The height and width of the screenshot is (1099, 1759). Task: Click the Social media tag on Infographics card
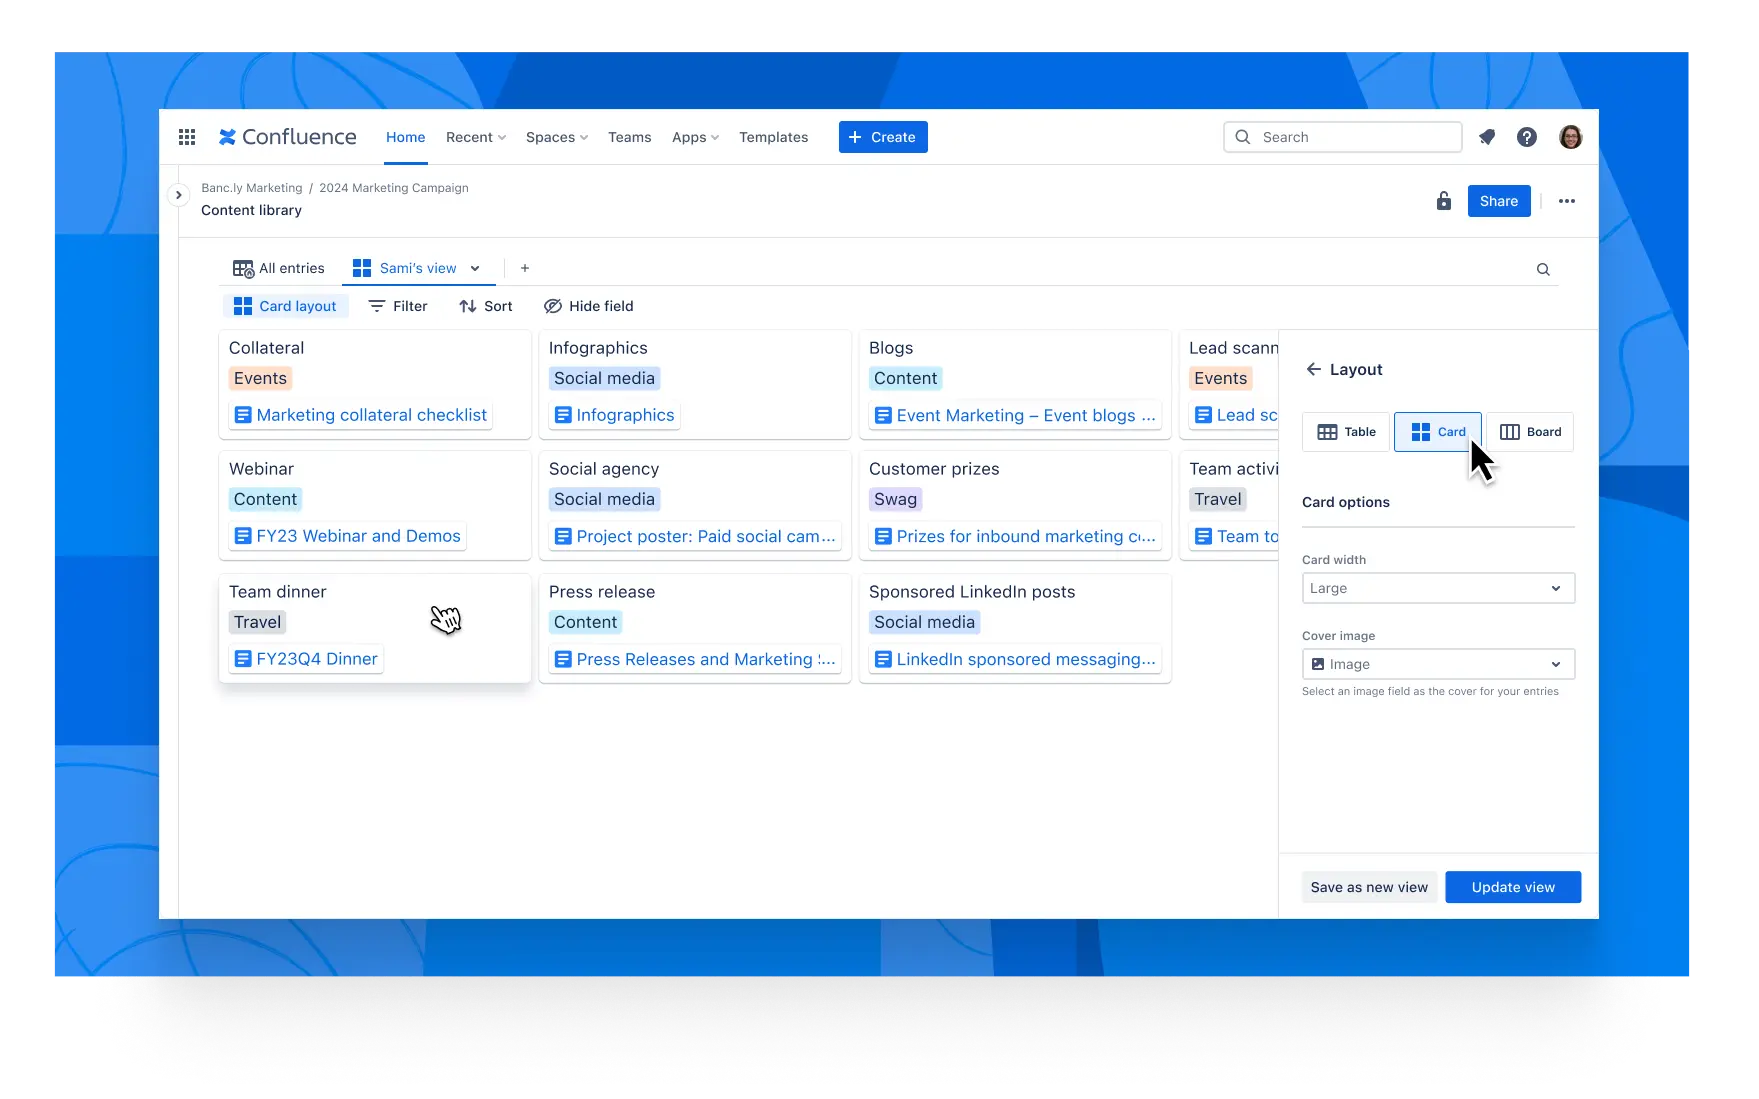(x=604, y=378)
